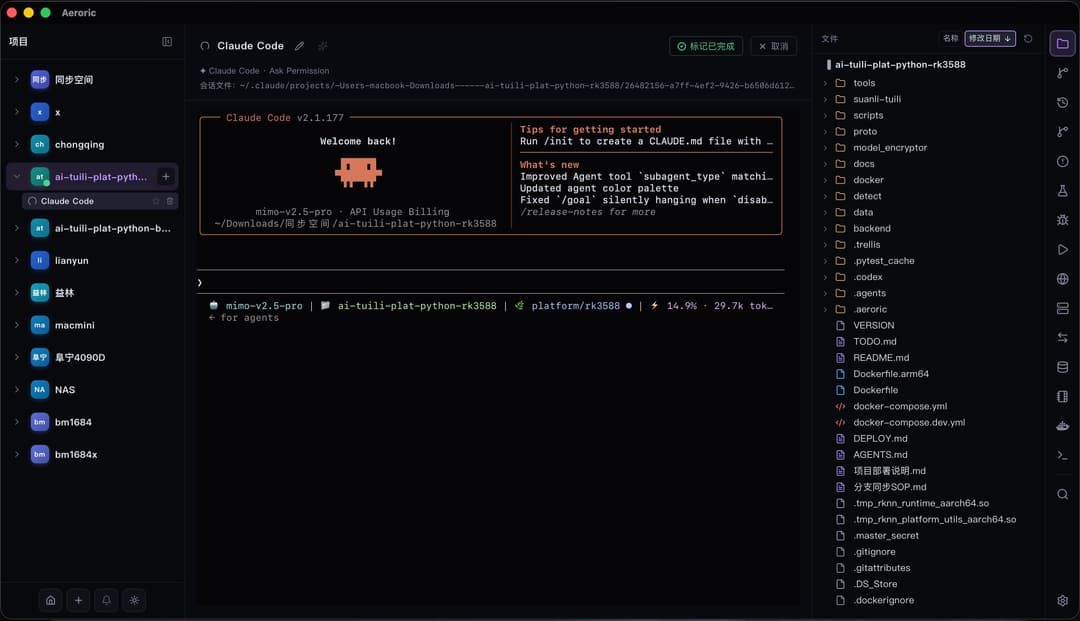Expand the backend folder
The height and width of the screenshot is (621, 1080).
[825, 229]
